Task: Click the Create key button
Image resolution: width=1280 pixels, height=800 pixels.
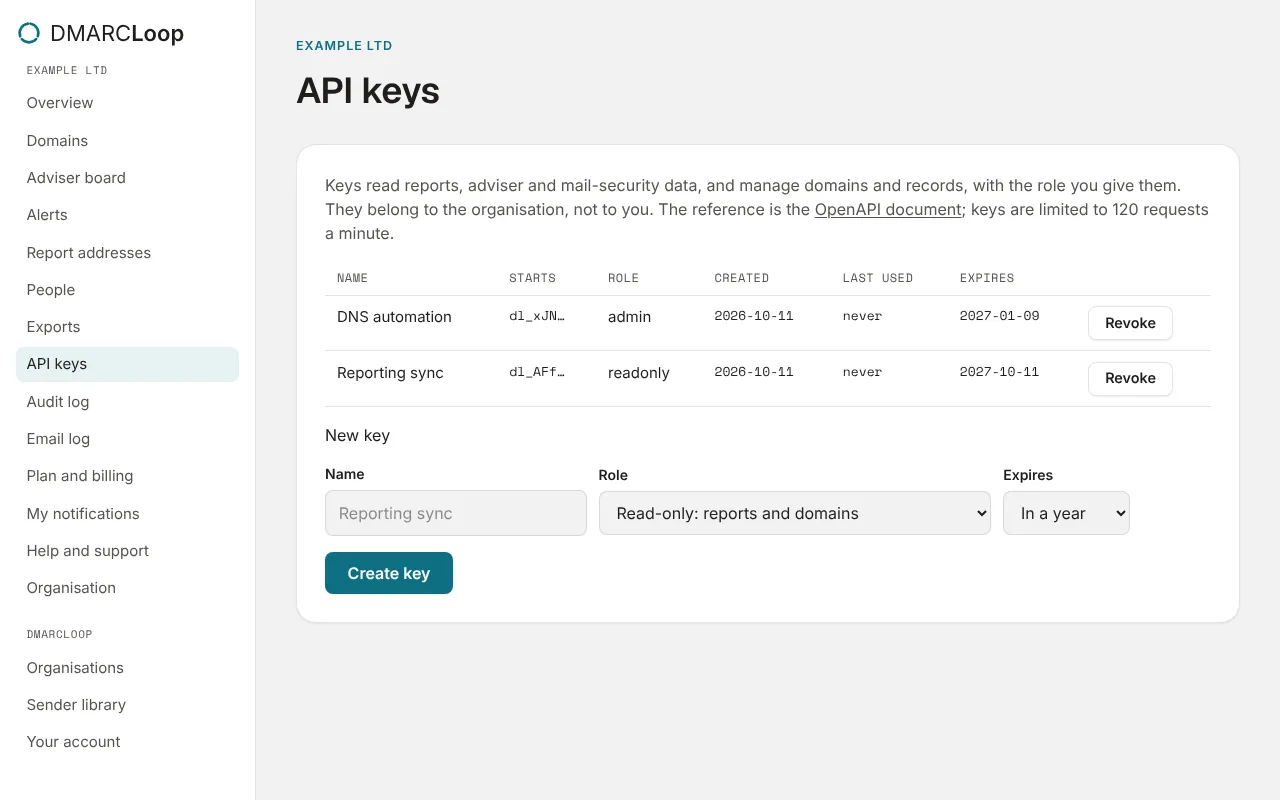Action: pyautogui.click(x=389, y=573)
